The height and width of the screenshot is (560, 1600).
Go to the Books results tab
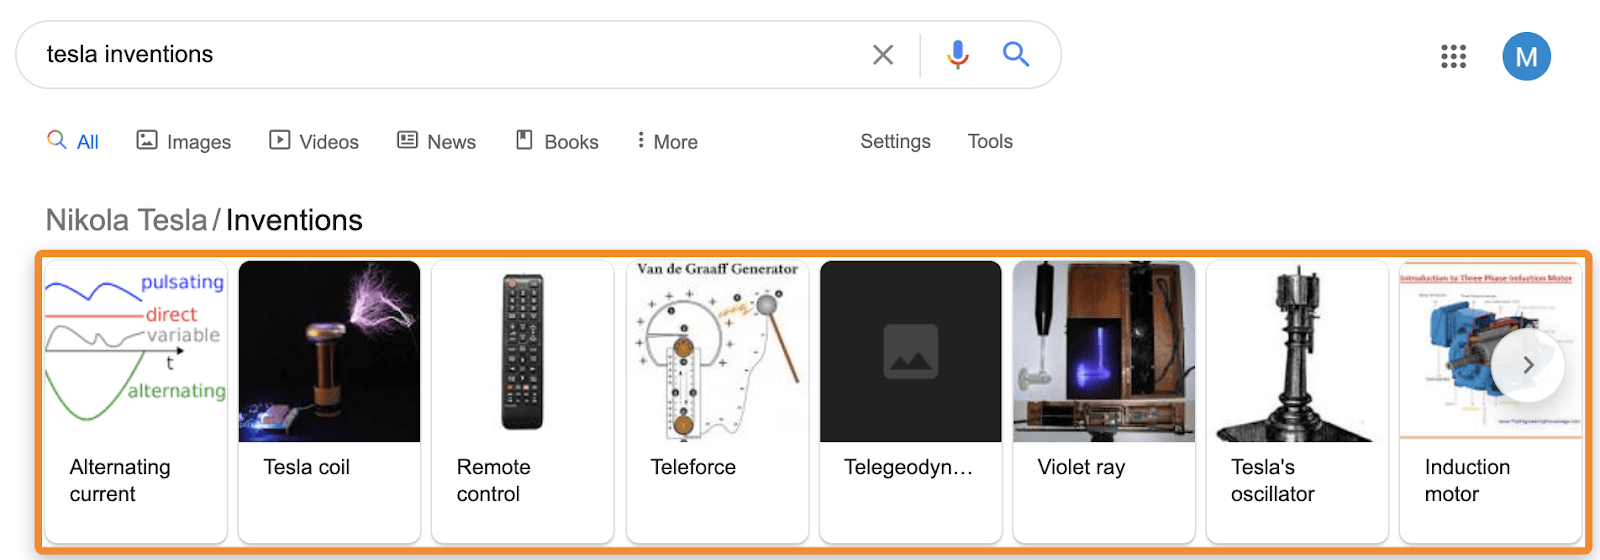[557, 142]
